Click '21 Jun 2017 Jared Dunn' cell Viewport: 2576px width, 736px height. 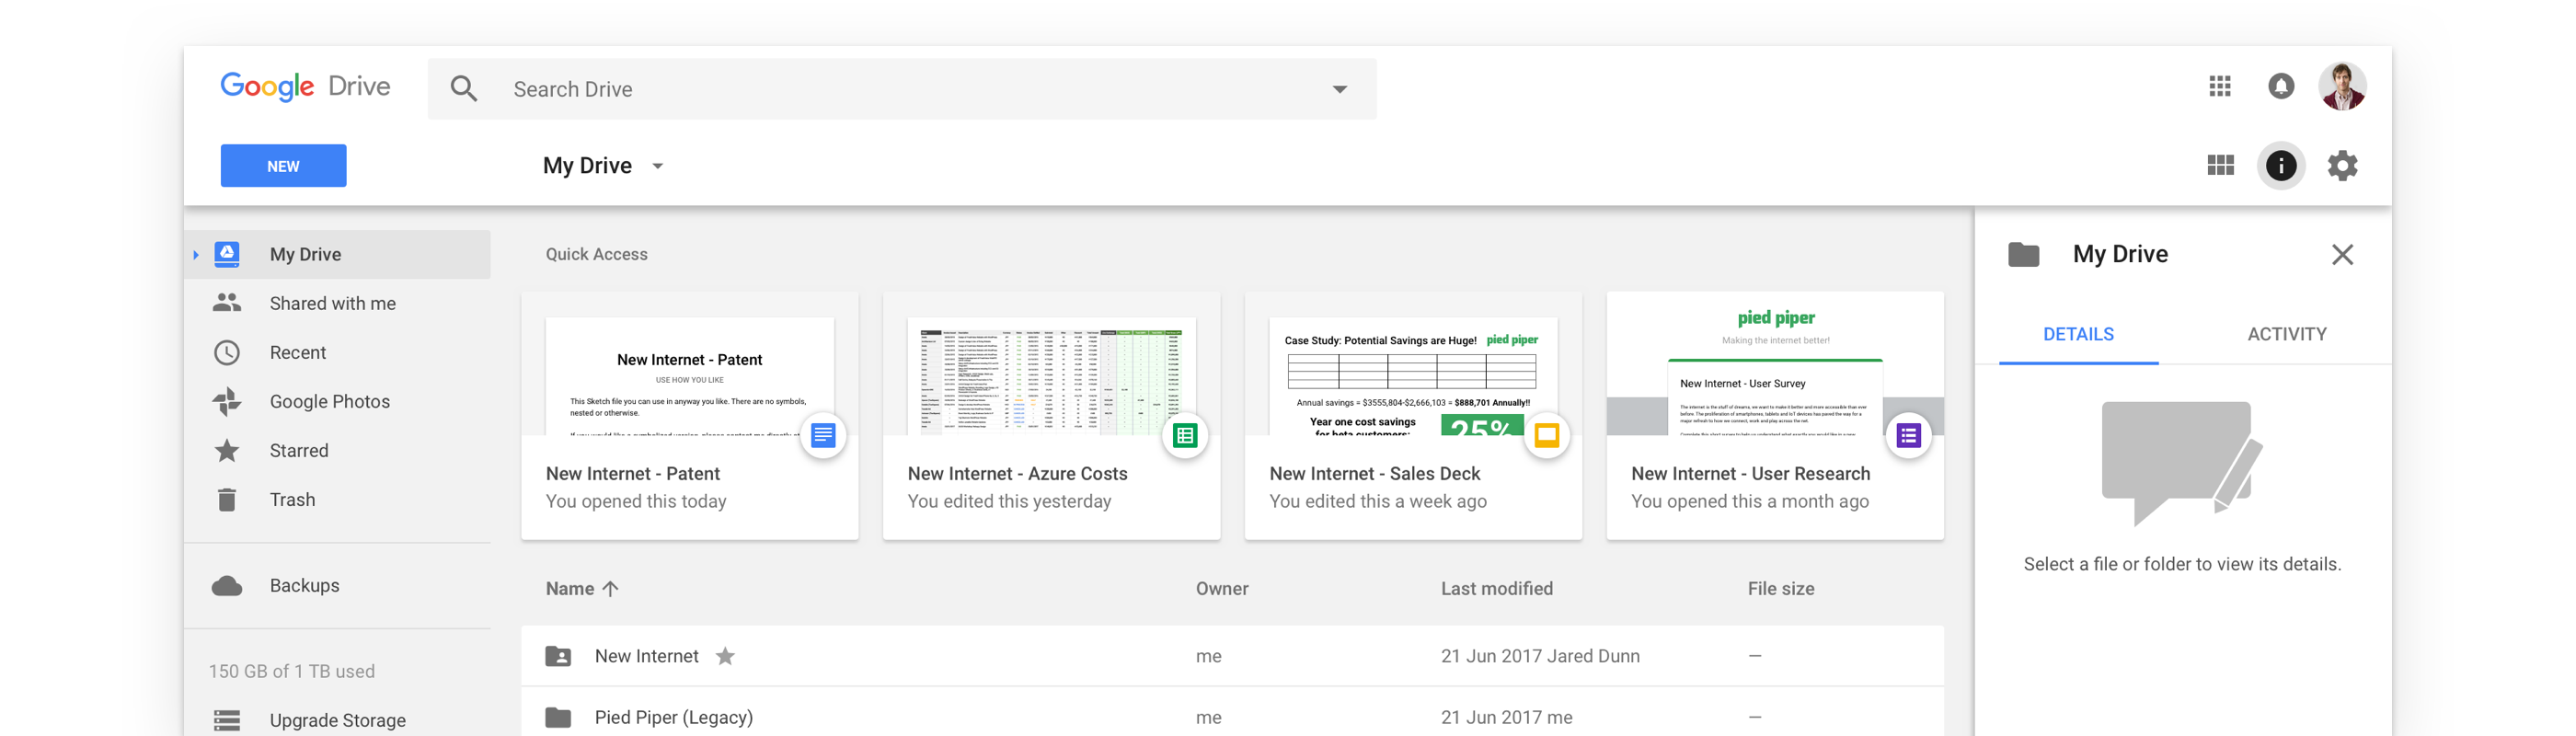pos(1540,656)
